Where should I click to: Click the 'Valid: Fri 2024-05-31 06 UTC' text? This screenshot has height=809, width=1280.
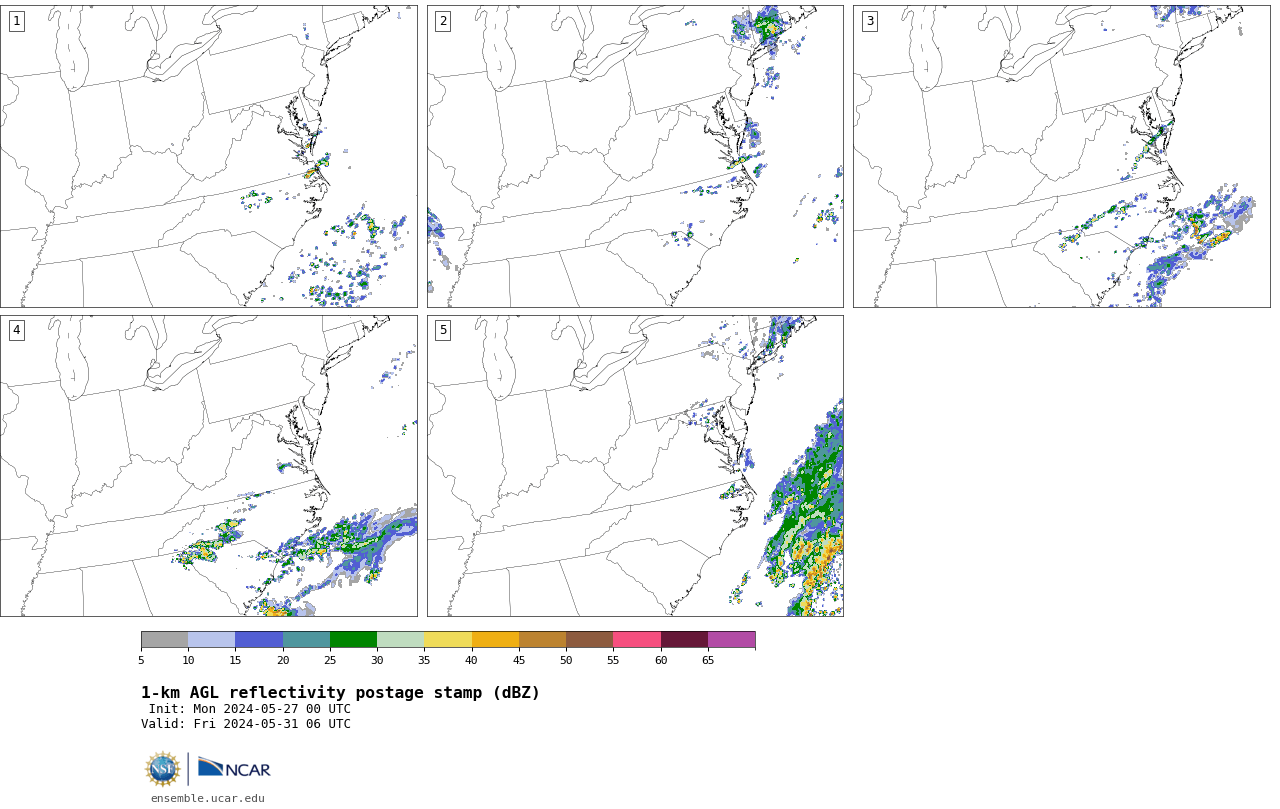point(246,724)
